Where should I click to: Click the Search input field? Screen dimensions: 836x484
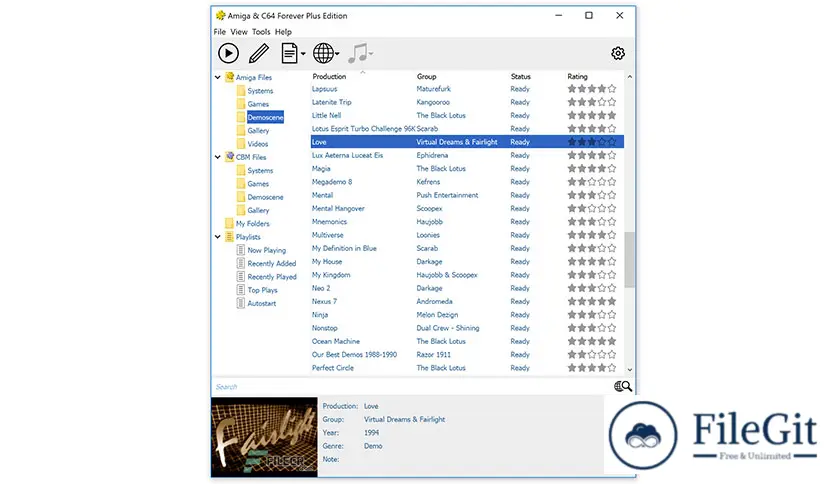412,386
